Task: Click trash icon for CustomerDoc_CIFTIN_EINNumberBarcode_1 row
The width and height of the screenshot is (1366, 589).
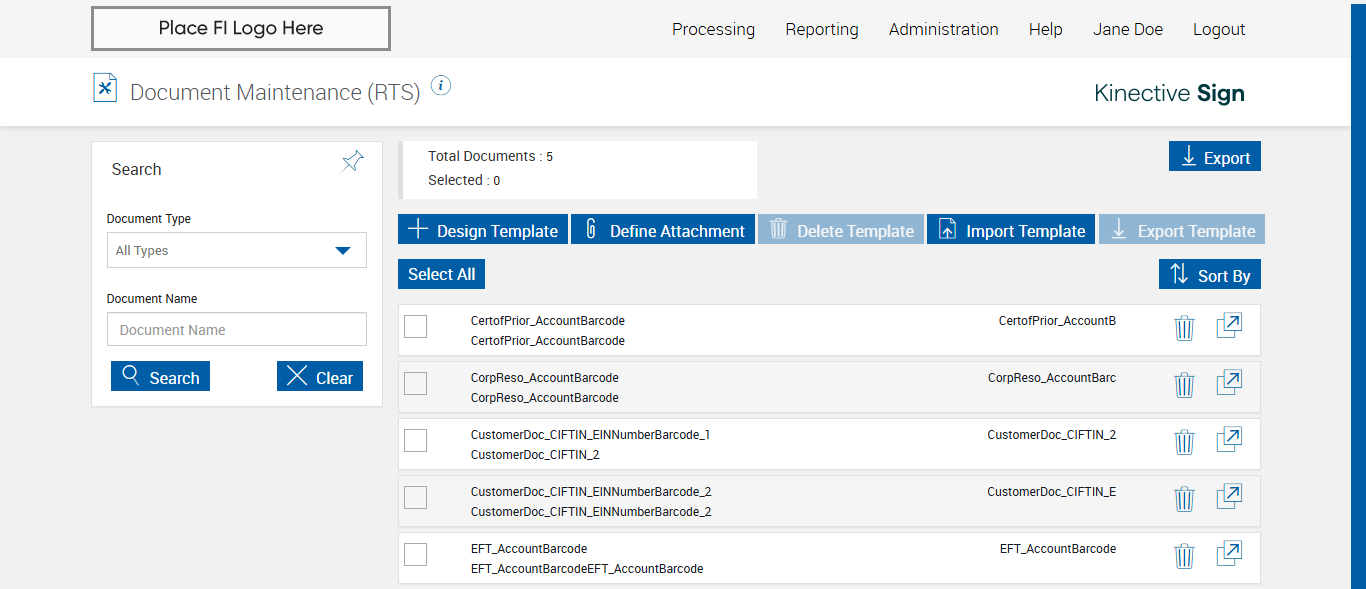Action: (1184, 442)
